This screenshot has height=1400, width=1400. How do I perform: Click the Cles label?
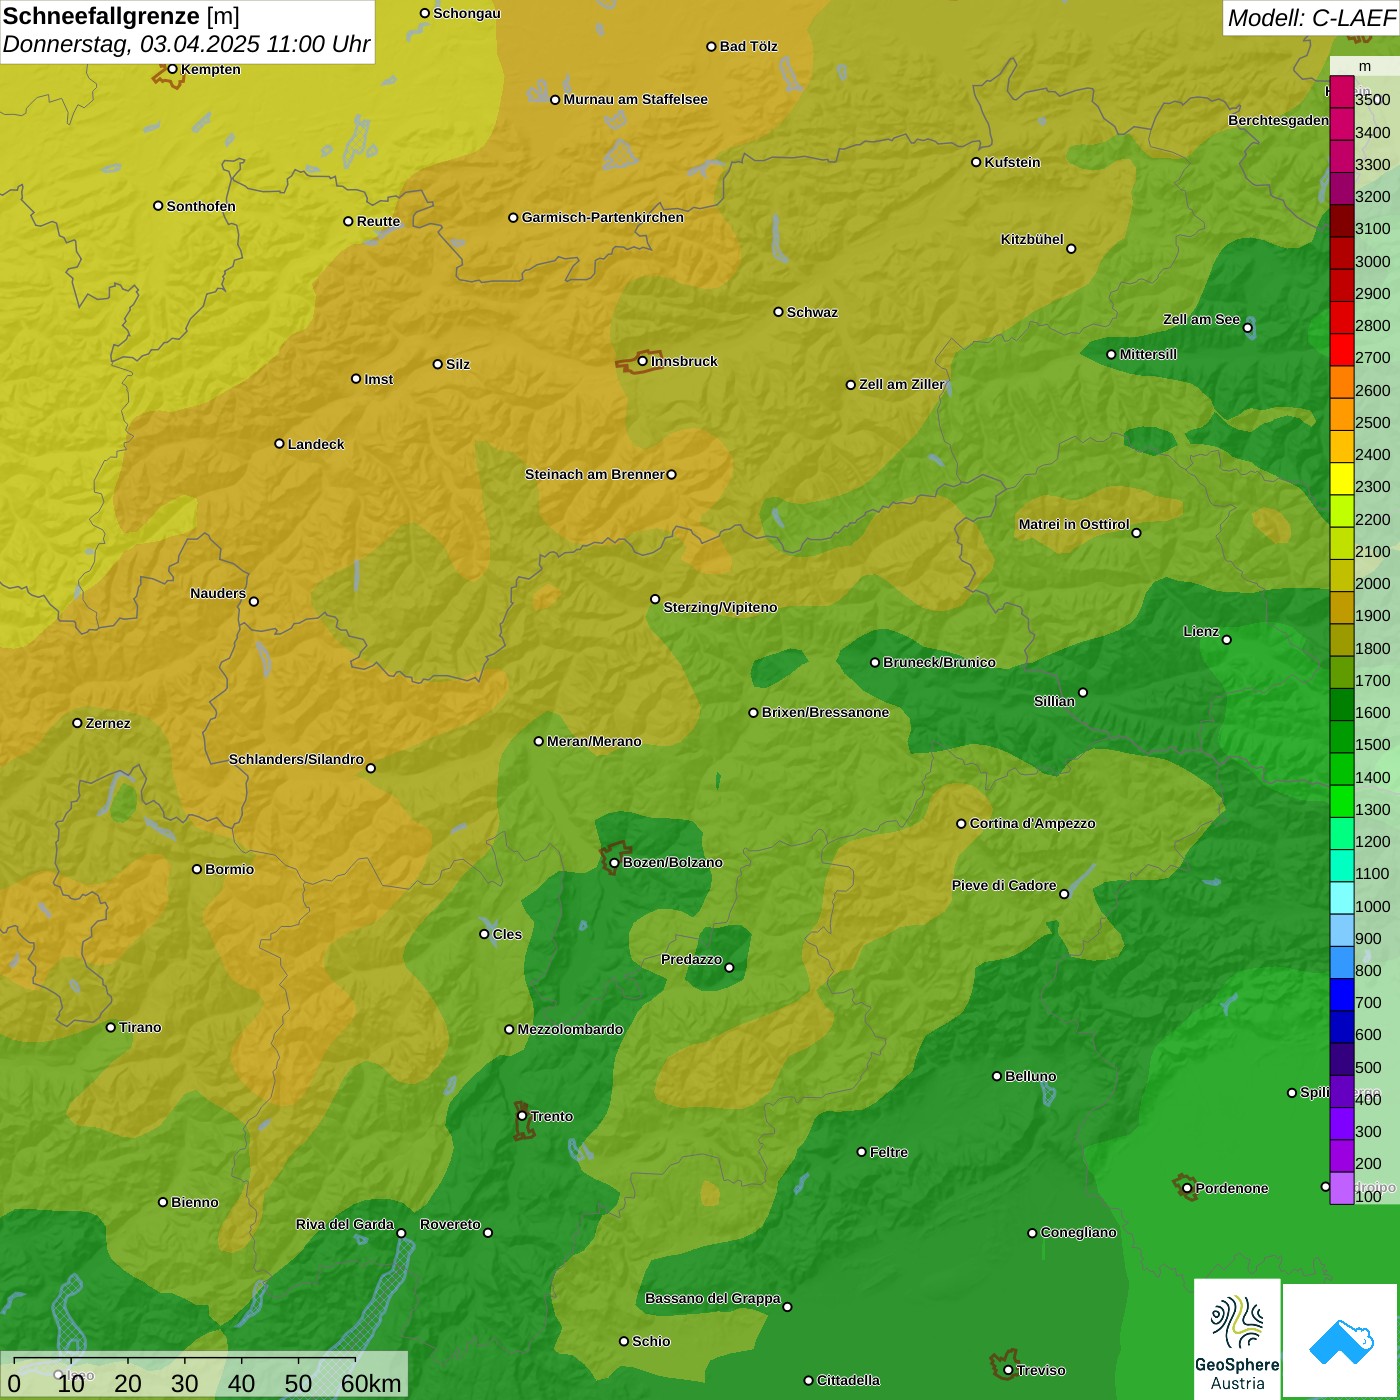coord(507,934)
